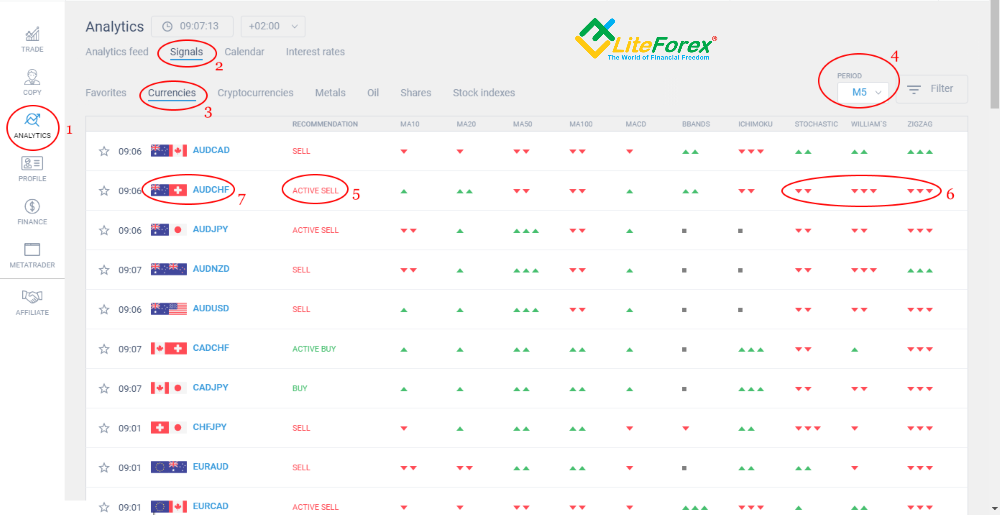This screenshot has width=1000, height=515.
Task: Open the Copy trading sidebar icon
Action: 32,83
